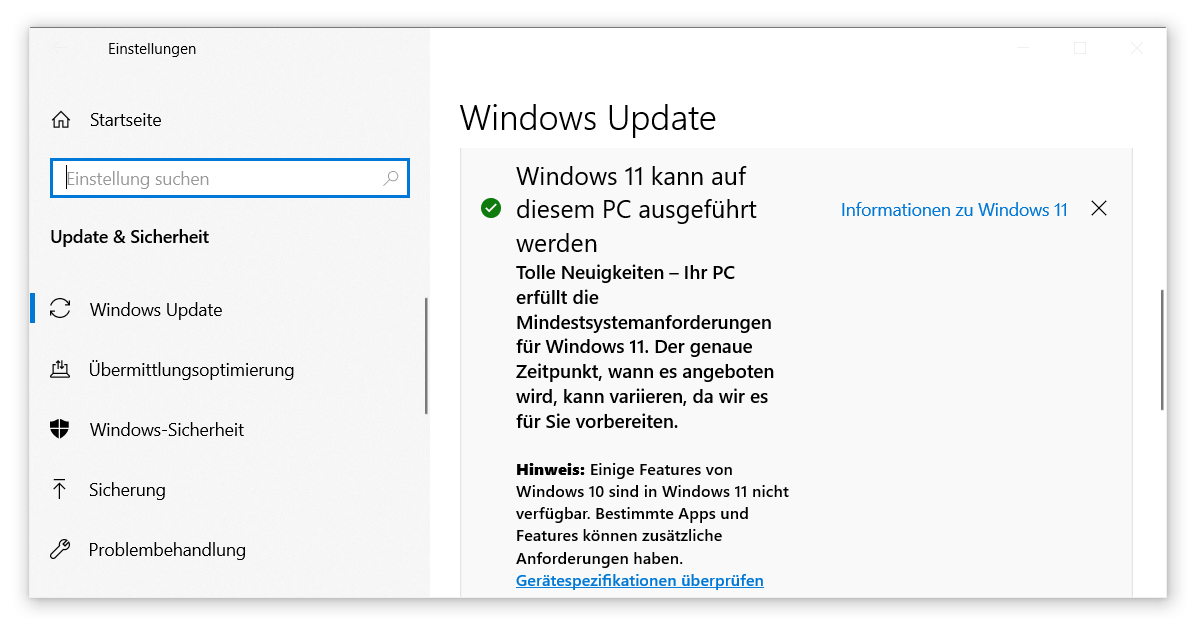Click the home icon next to Startseite

pyautogui.click(x=61, y=119)
